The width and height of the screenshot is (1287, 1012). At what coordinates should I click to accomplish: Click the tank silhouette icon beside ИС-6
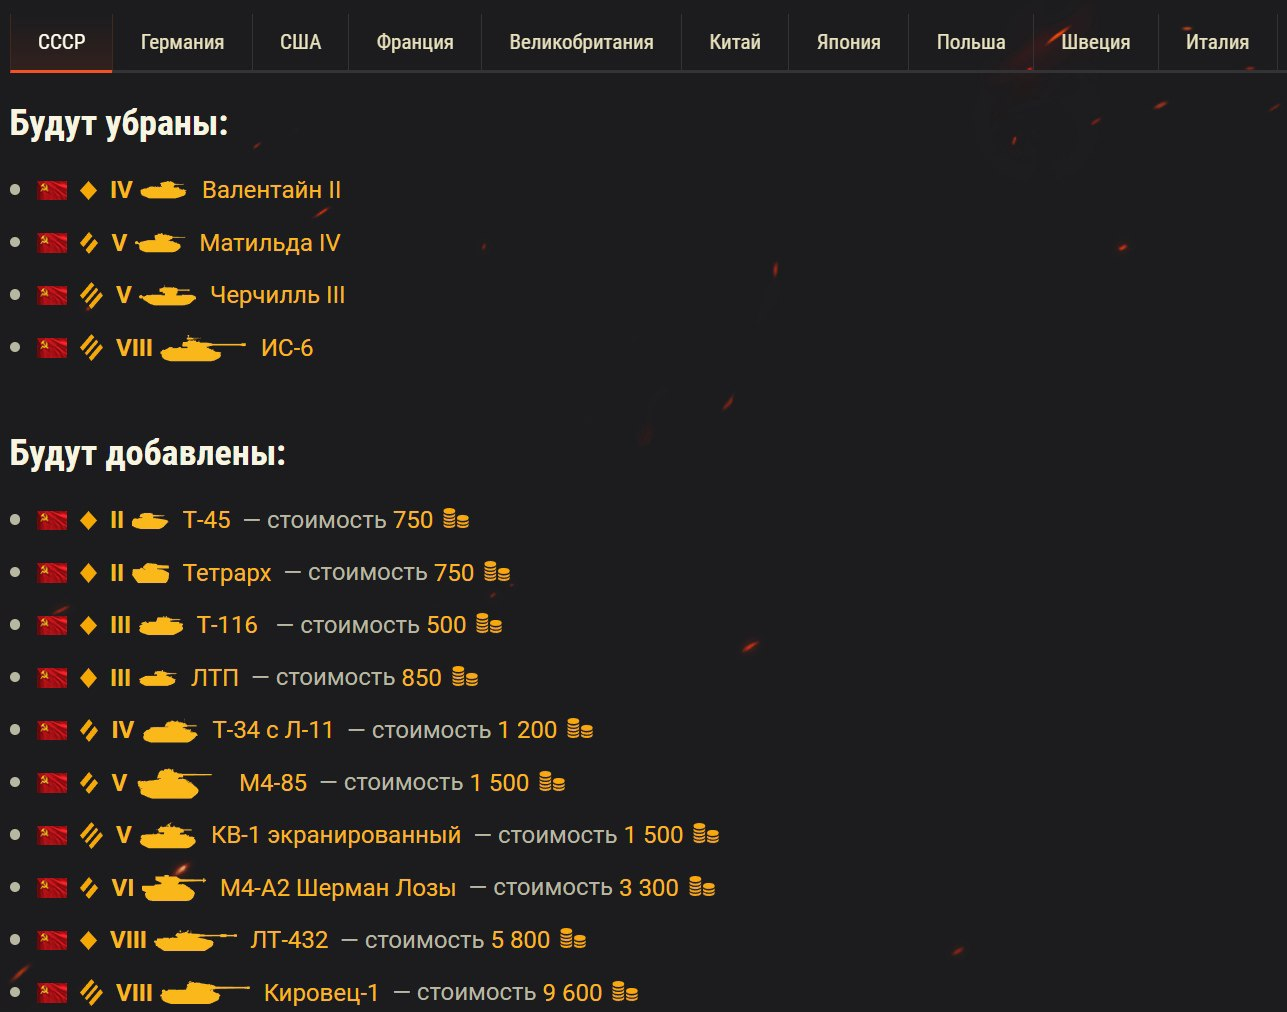(201, 348)
